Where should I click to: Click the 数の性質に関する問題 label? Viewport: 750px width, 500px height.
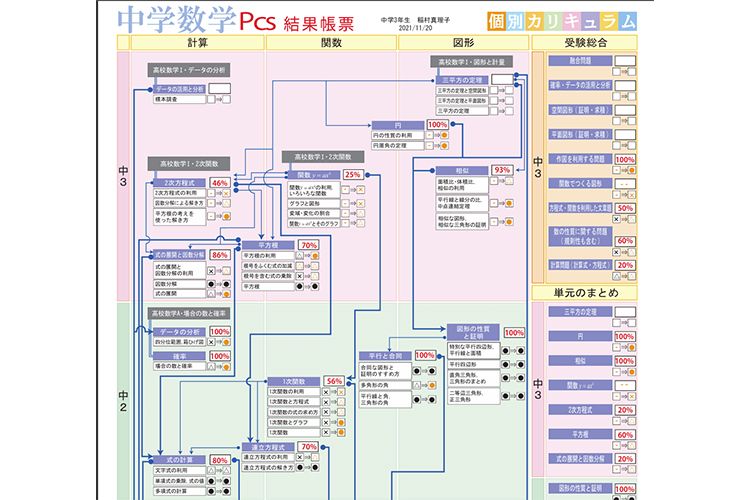click(x=580, y=236)
